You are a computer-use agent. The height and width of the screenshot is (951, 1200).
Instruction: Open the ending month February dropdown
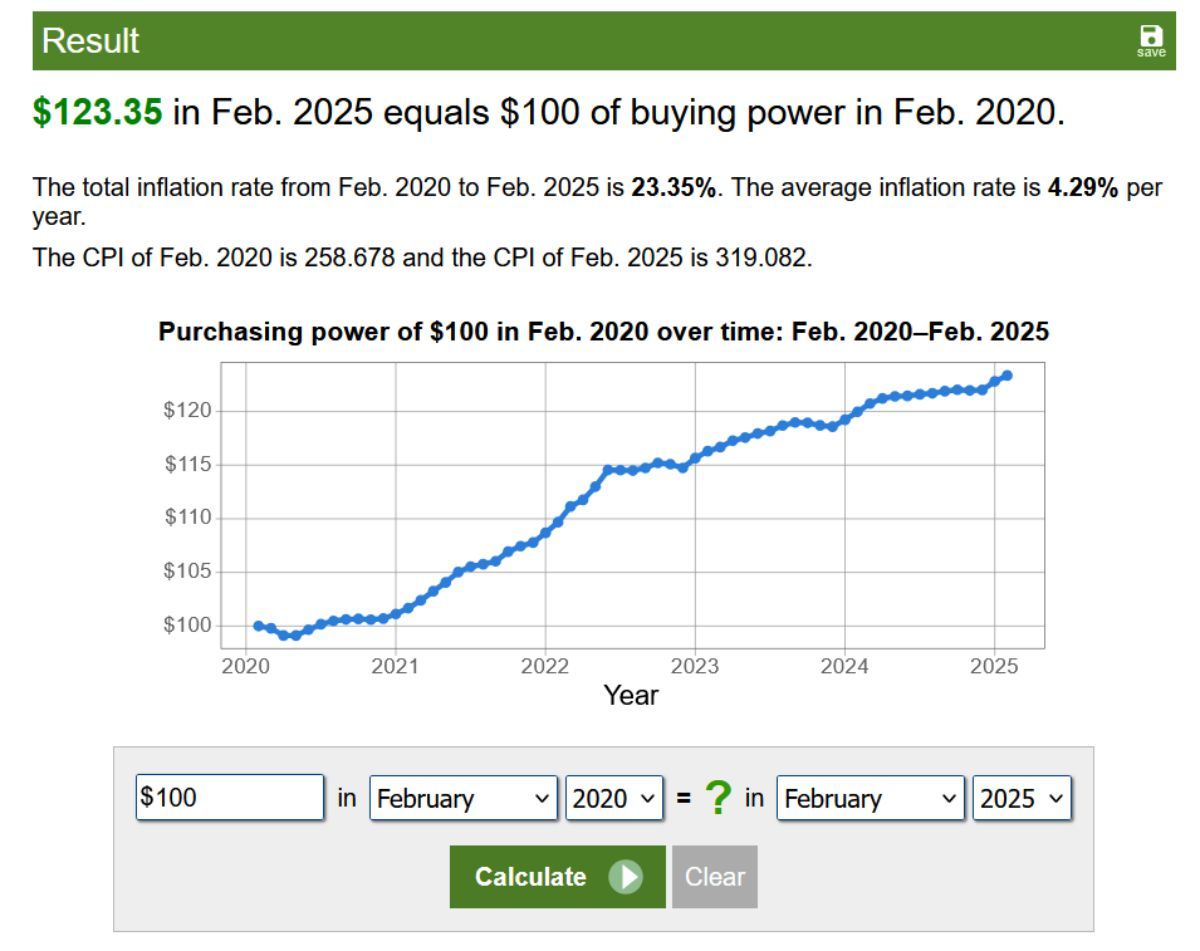click(870, 799)
